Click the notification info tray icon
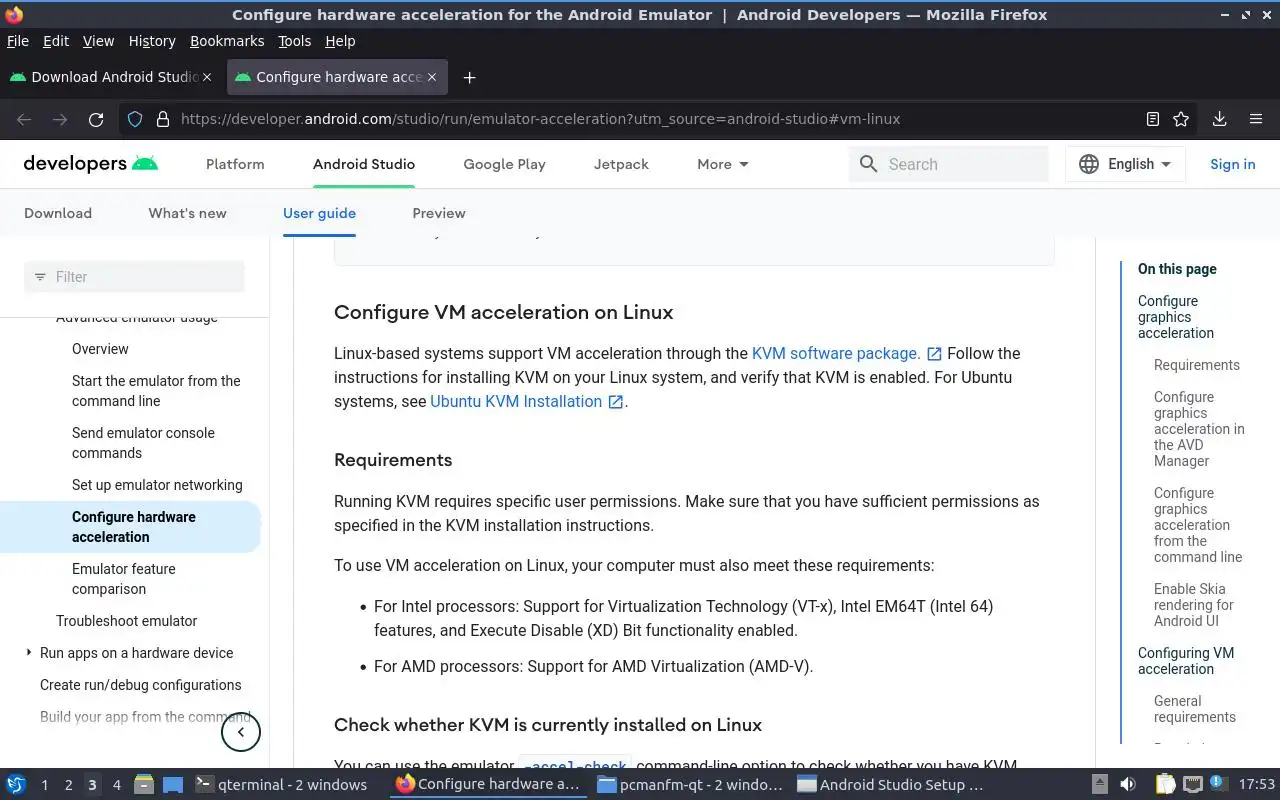Screen dimensions: 1280x800 click(x=1218, y=783)
